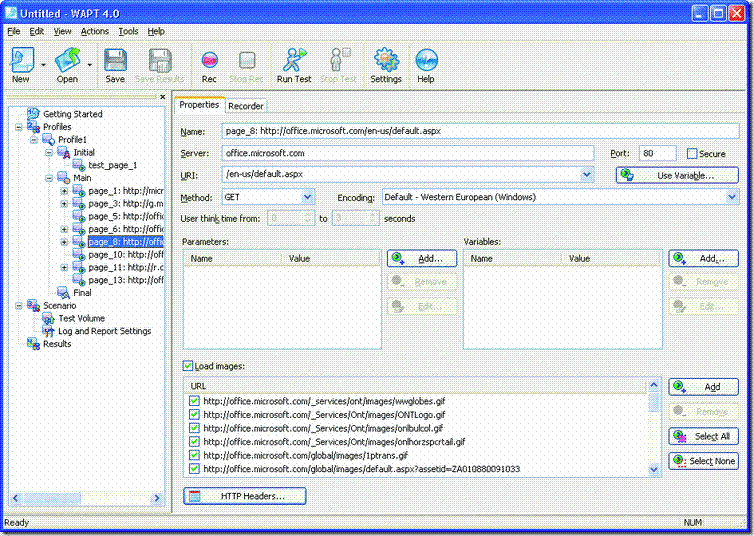
Task: Open Settings gear icon in toolbar
Action: [386, 60]
